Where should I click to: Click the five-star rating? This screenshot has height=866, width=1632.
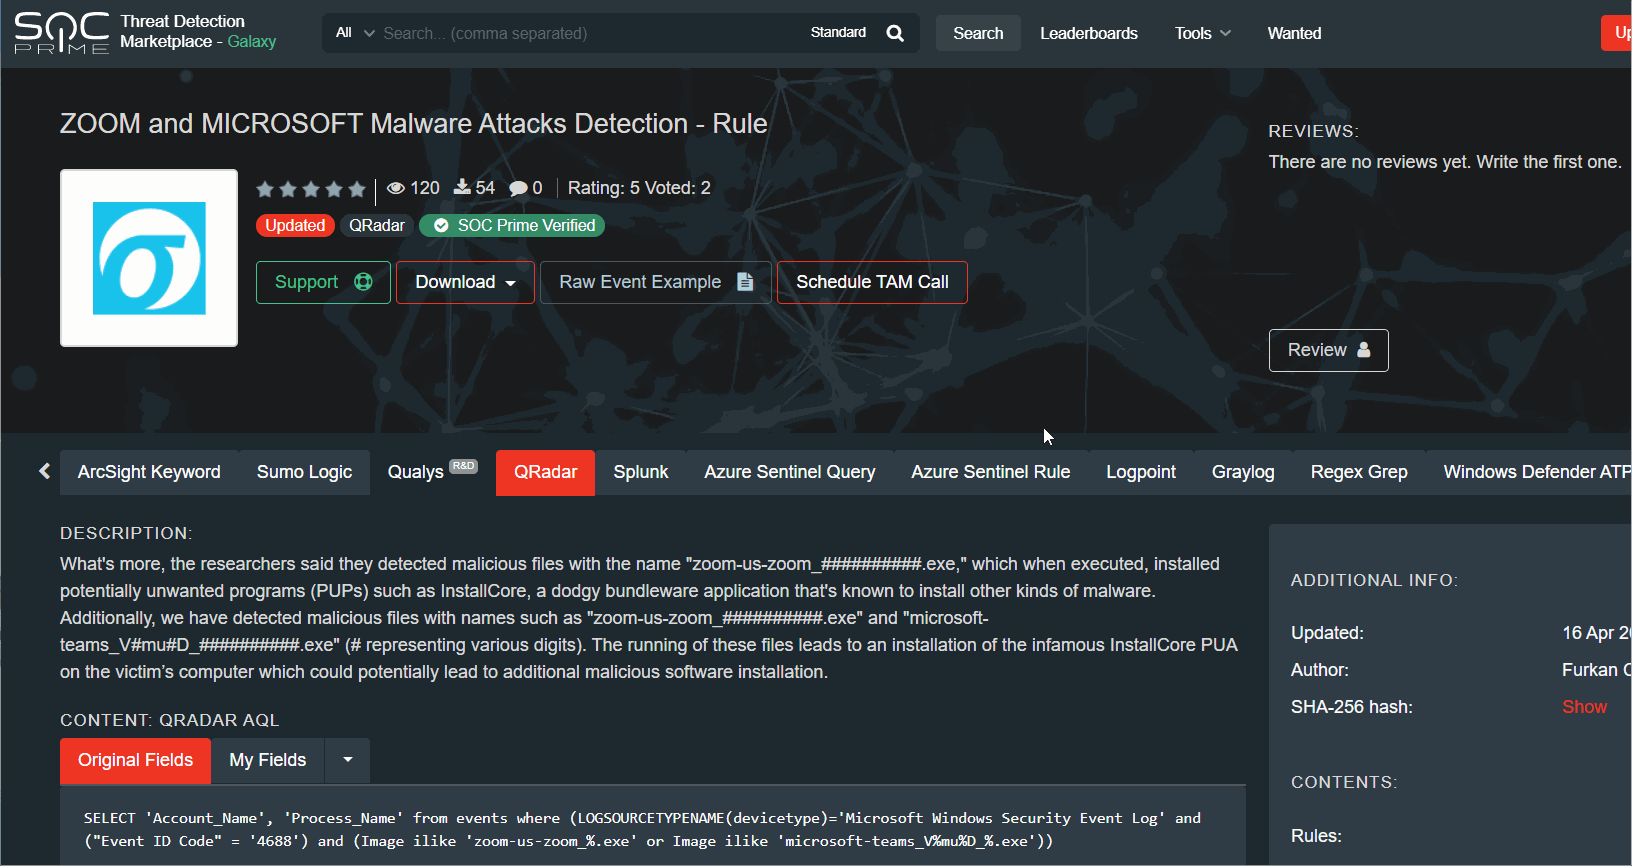point(311,189)
